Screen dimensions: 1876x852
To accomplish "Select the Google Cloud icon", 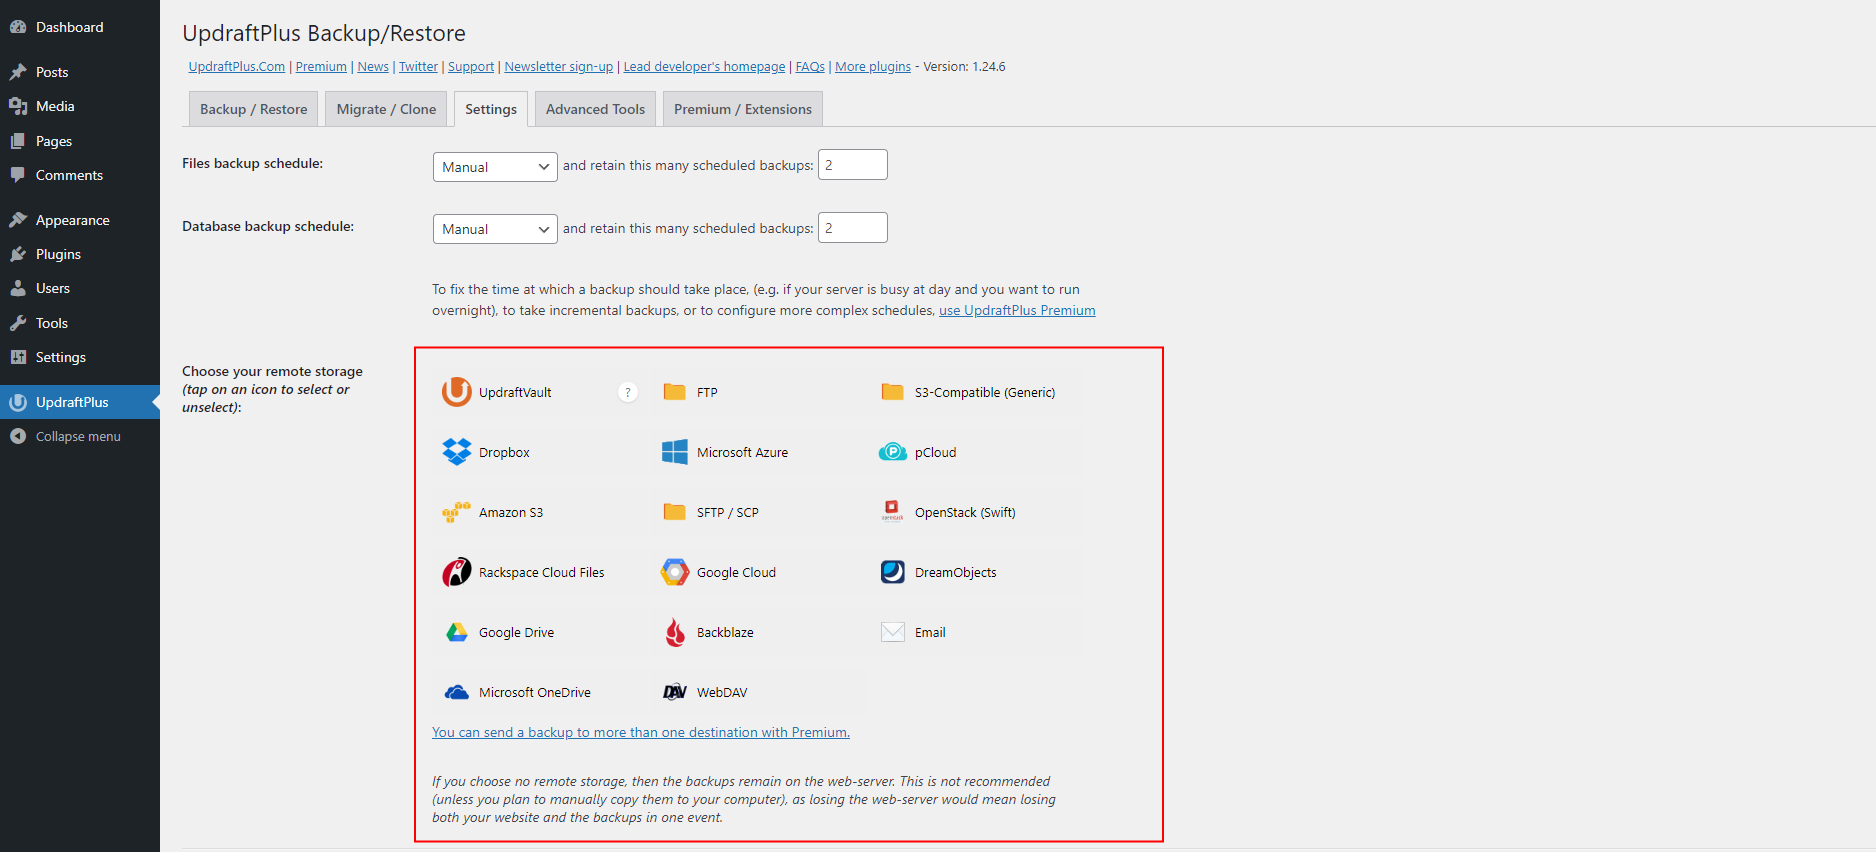I will click(x=675, y=572).
